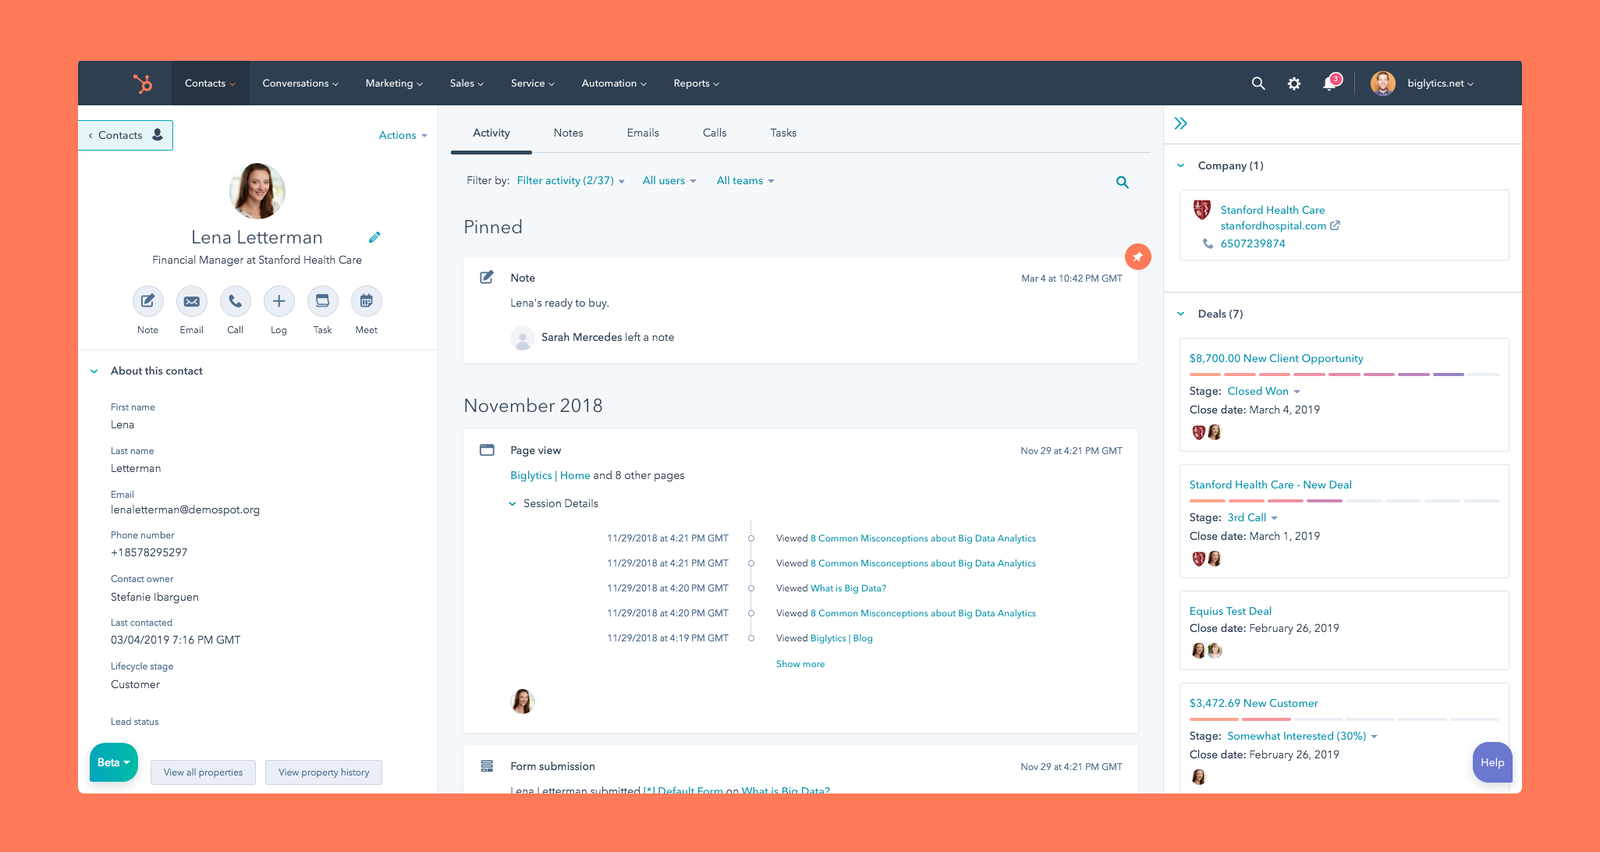This screenshot has height=852, width=1600.
Task: Open the All users filter dropdown
Action: coord(669,181)
